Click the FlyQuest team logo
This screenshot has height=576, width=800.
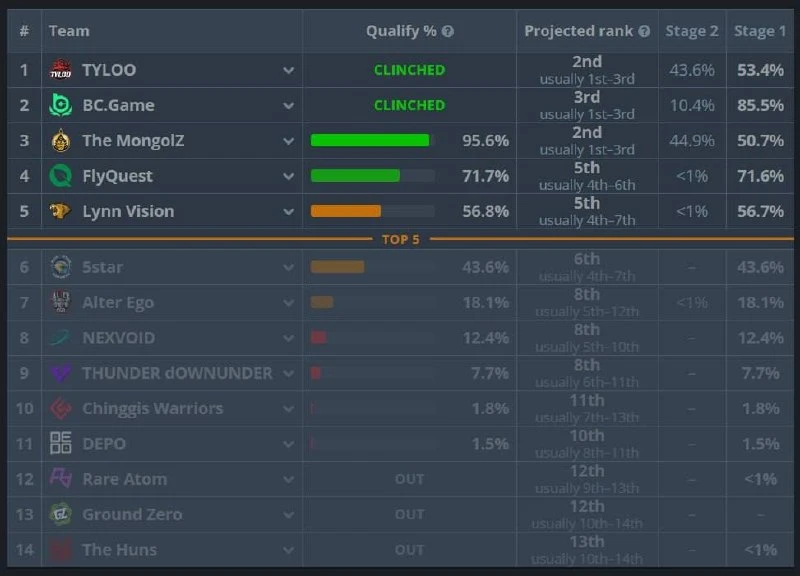coord(61,176)
